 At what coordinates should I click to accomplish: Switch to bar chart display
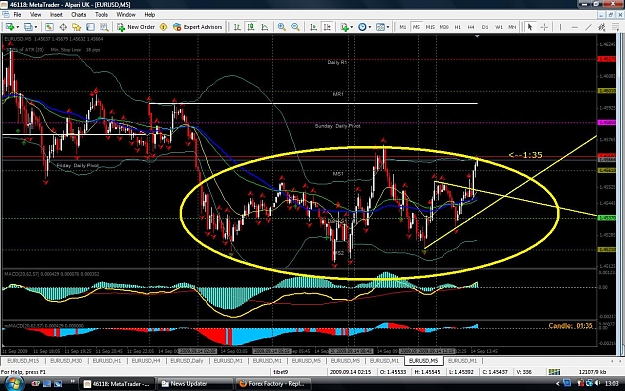(x=237, y=27)
